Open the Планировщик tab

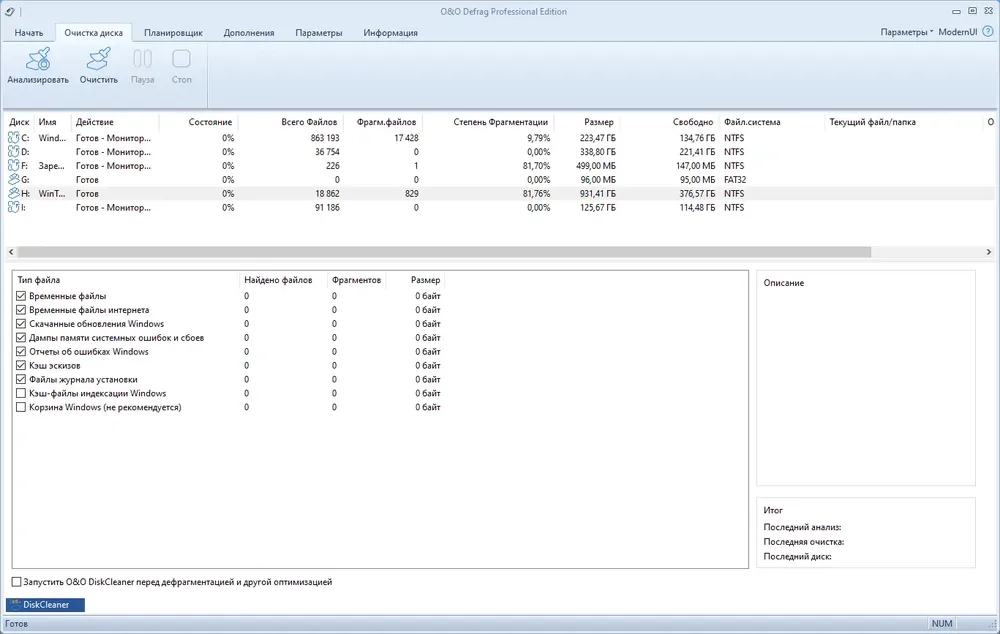(x=173, y=33)
